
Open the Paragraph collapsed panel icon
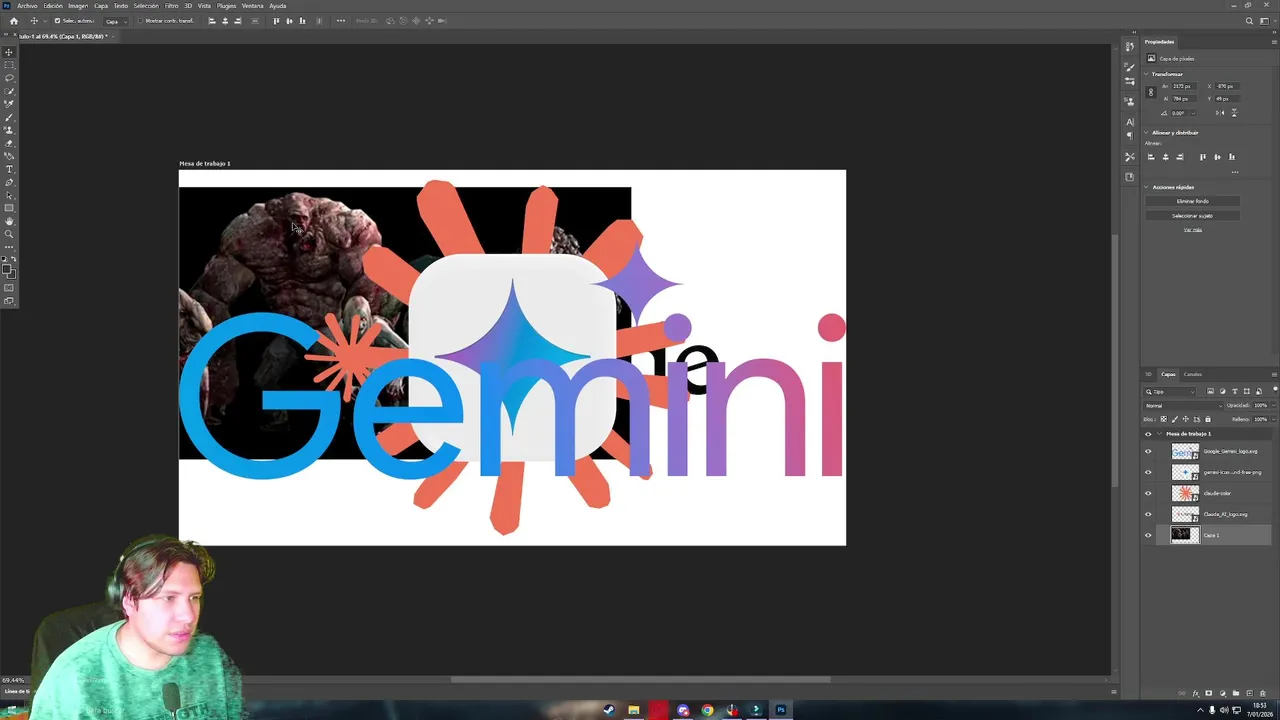(1130, 136)
